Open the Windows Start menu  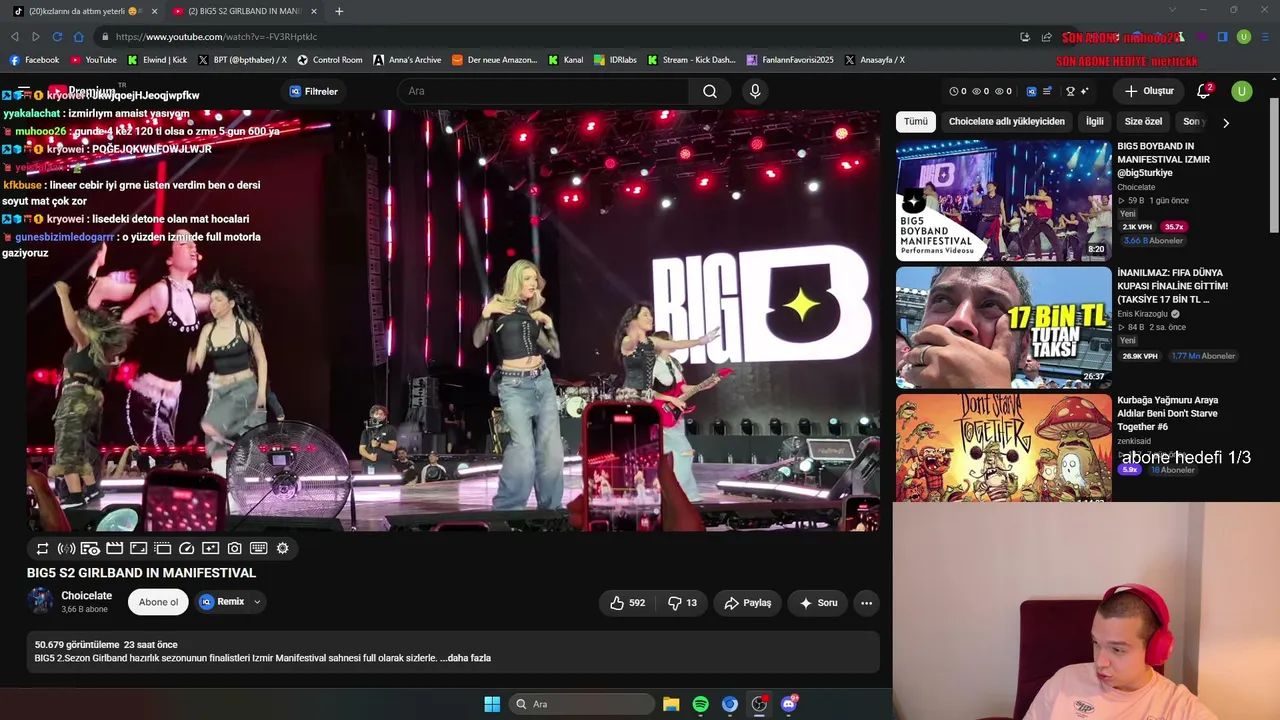click(492, 704)
